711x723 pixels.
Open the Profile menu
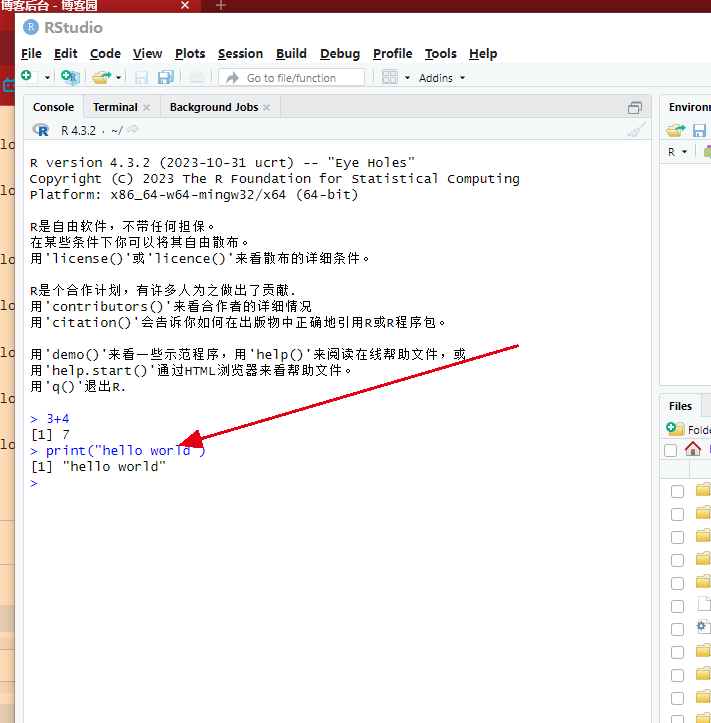(392, 53)
